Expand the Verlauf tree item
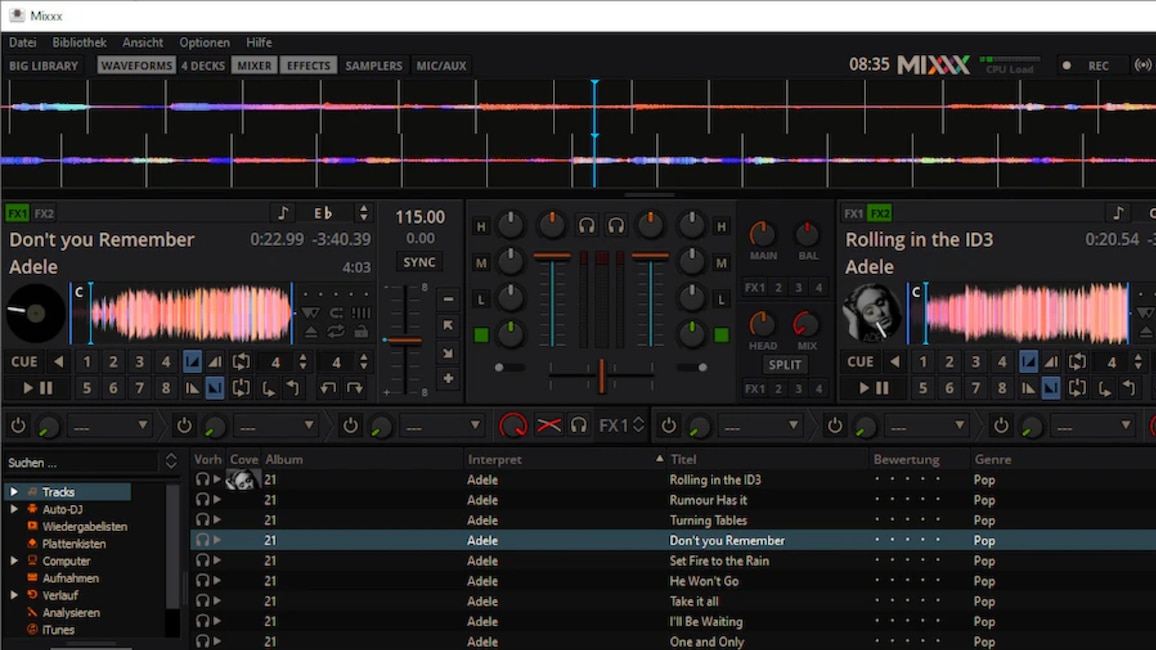Screen dimensions: 1156x650 pos(14,595)
